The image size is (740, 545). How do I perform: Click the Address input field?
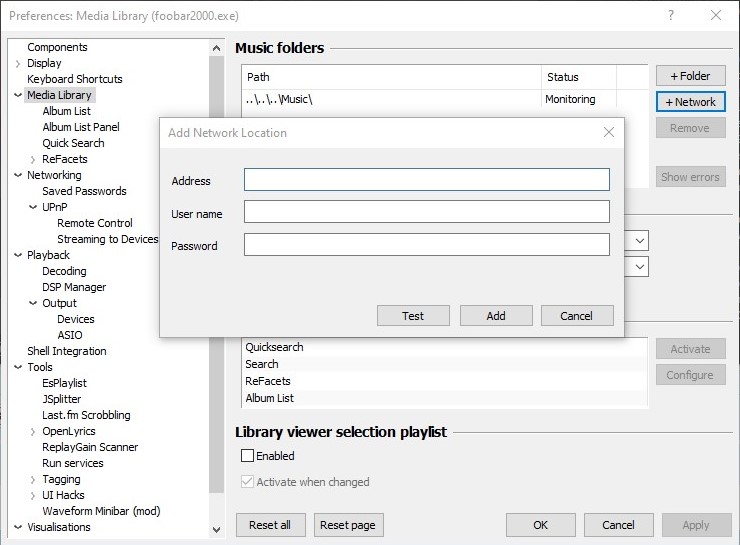(x=426, y=180)
